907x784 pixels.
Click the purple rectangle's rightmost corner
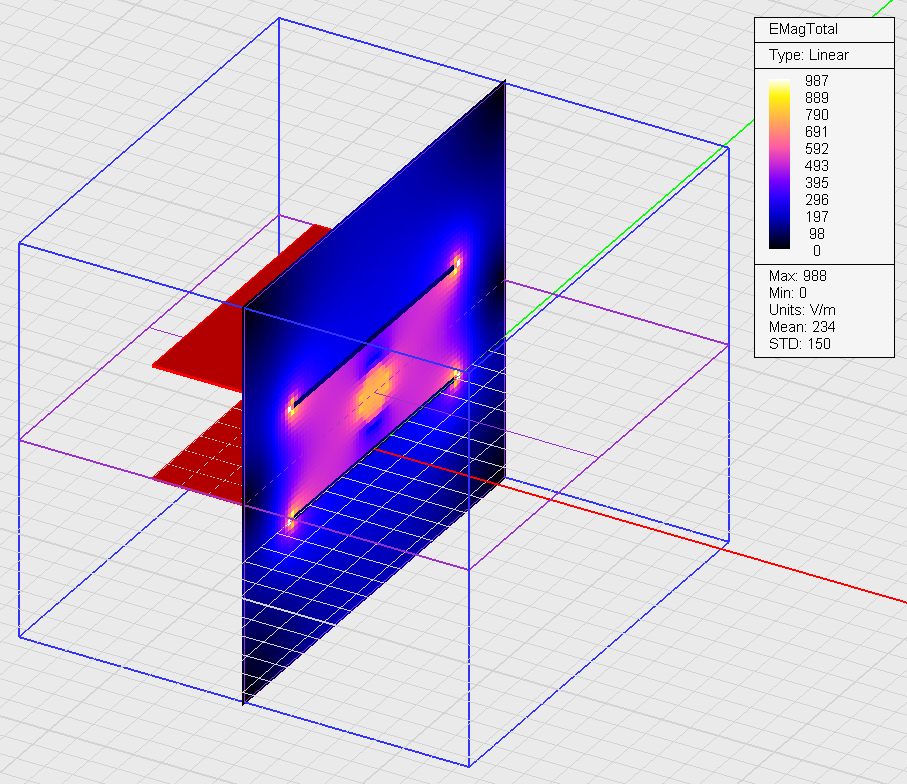coord(727,344)
